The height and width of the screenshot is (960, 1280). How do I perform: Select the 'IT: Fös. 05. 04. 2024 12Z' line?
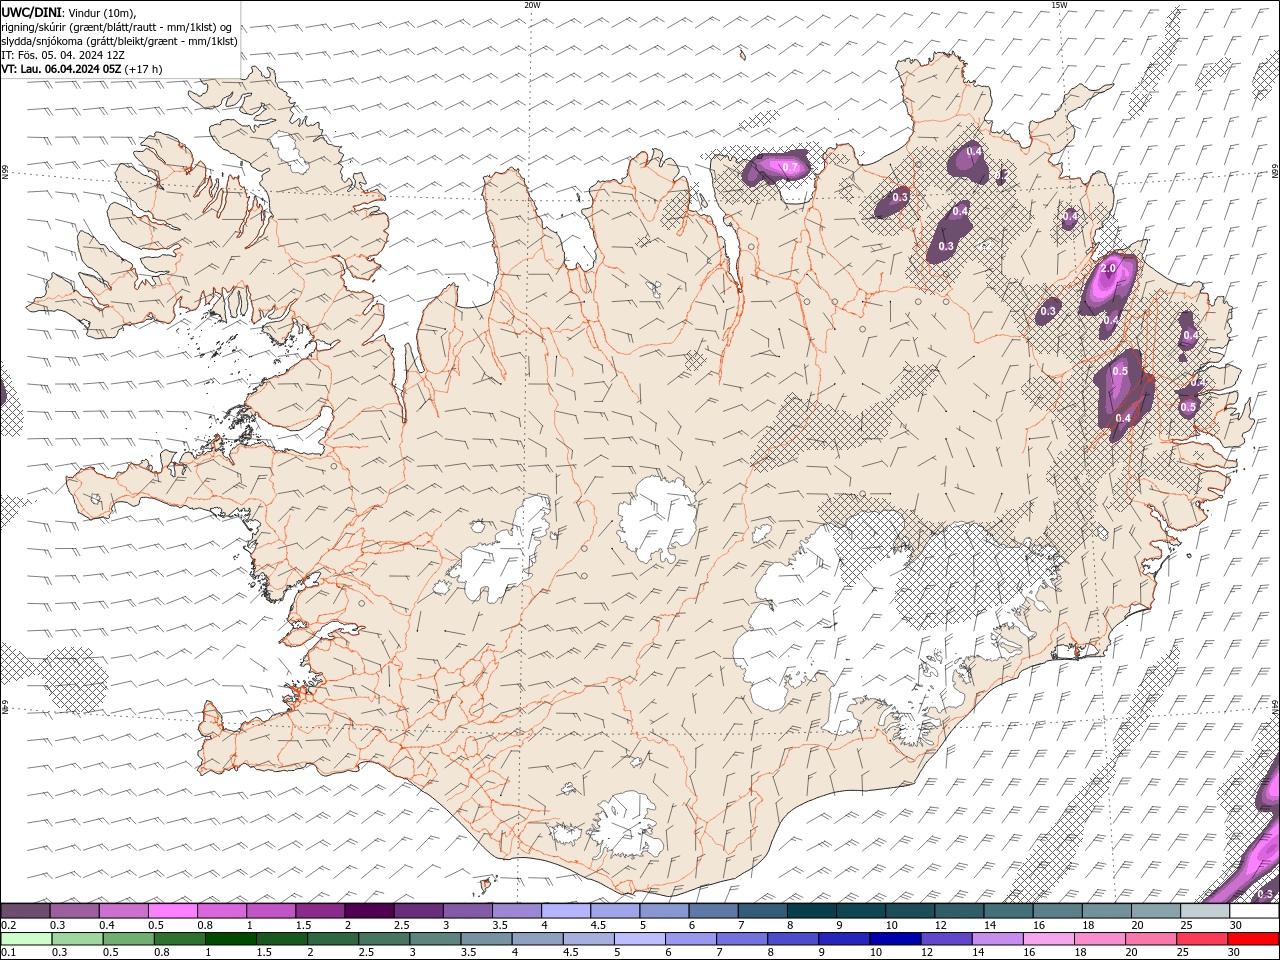(63, 55)
